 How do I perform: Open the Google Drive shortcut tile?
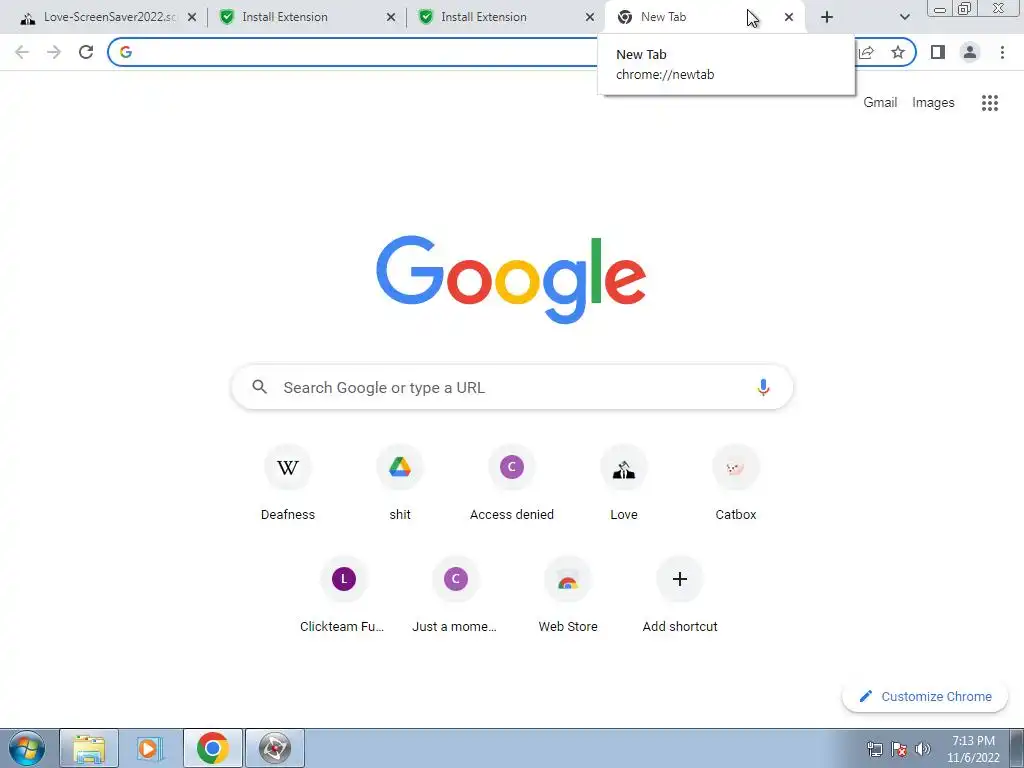tap(400, 483)
